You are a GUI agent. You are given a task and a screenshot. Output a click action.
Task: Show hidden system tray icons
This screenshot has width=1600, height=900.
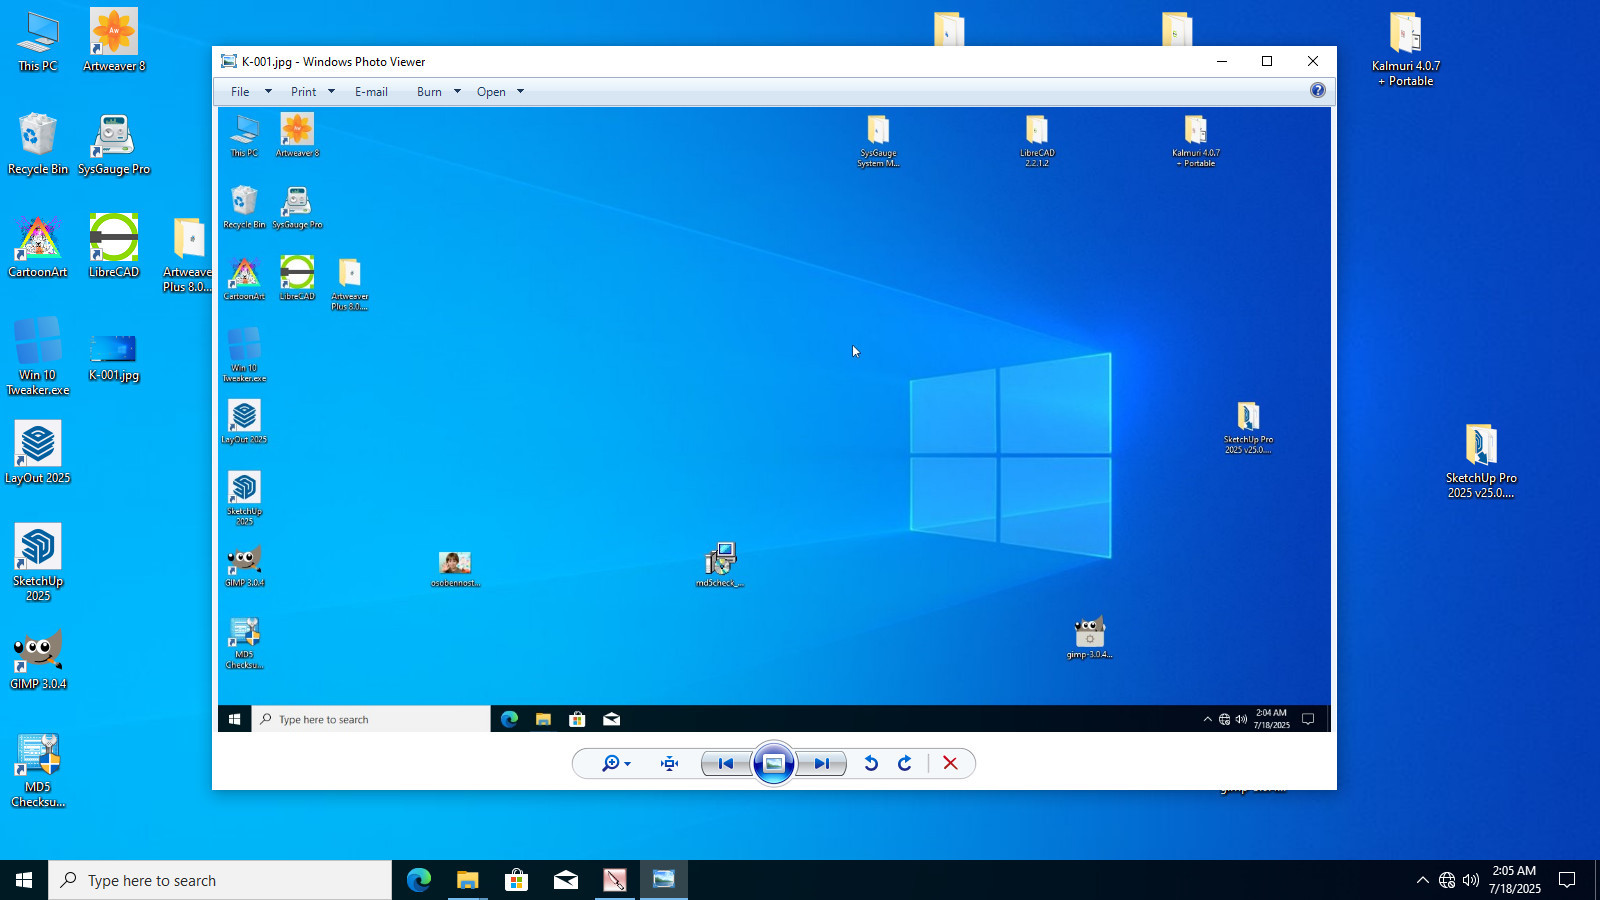tap(1422, 880)
